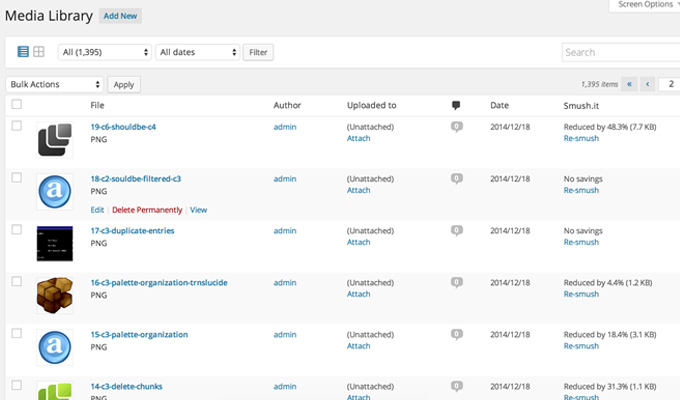Sort by Date column header
This screenshot has height=400, width=680.
click(x=500, y=105)
